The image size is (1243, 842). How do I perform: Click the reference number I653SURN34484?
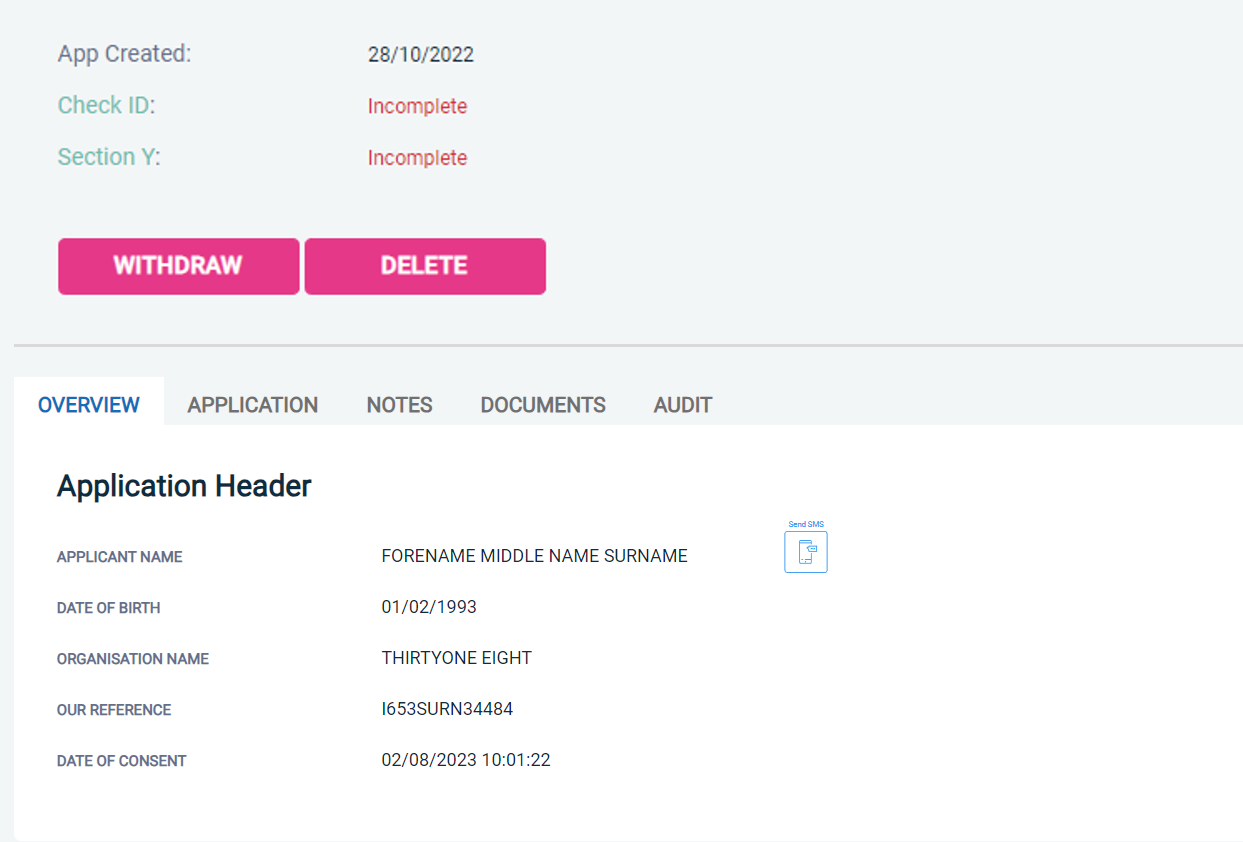coord(447,709)
